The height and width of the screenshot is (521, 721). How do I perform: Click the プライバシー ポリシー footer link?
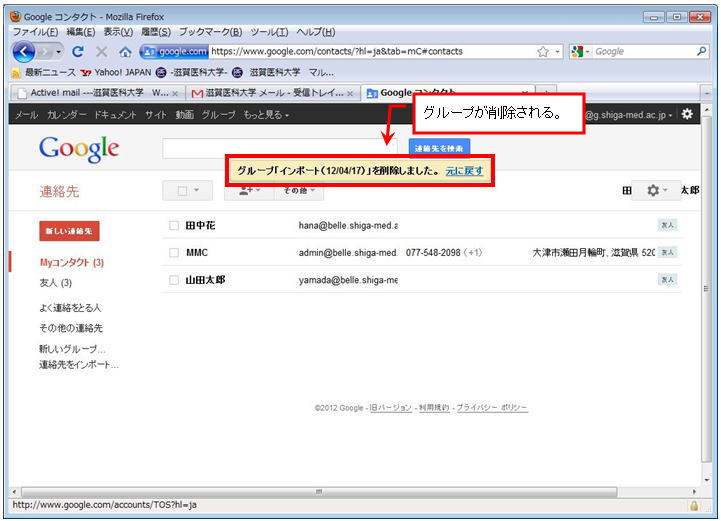coord(492,408)
